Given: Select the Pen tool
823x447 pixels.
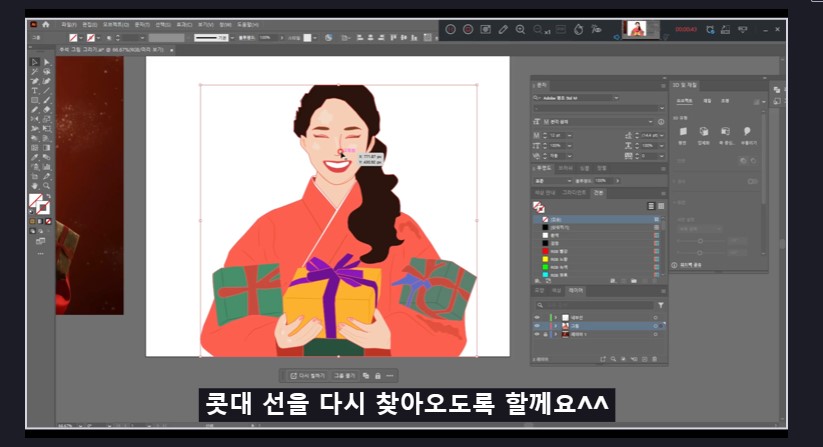Looking at the screenshot, I should point(35,81).
